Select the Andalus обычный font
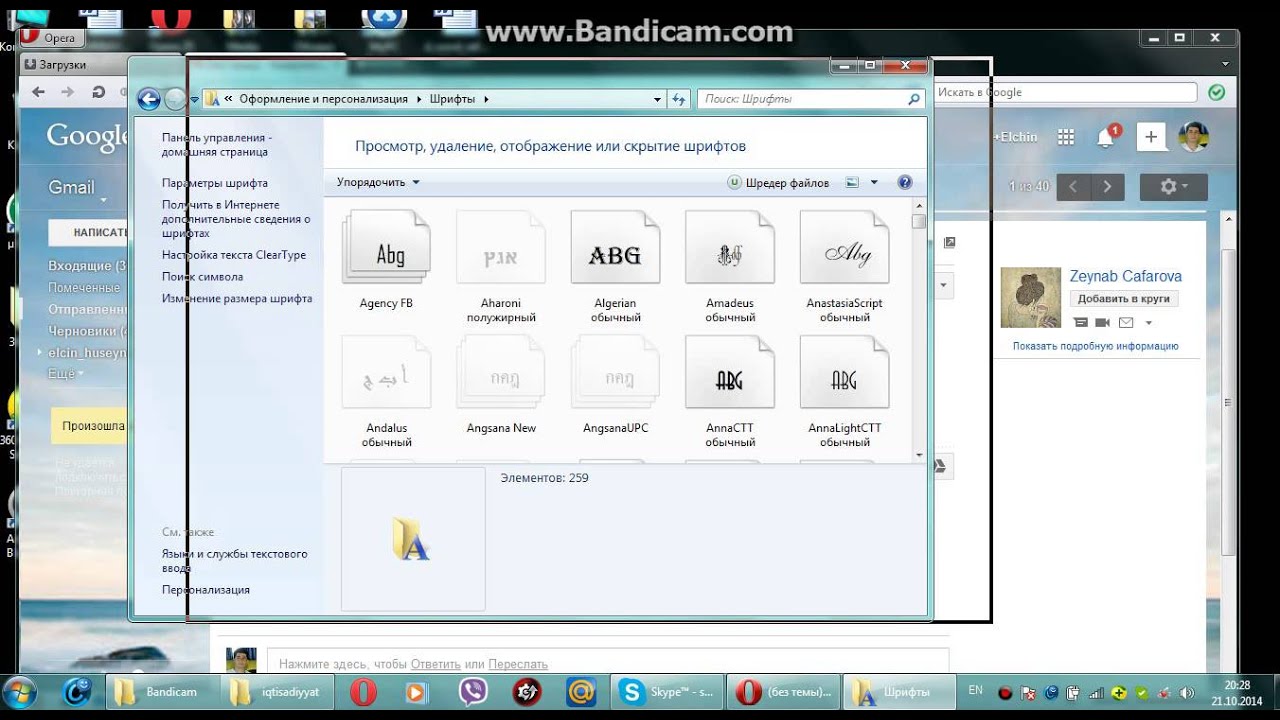This screenshot has height=720, width=1280. 386,391
